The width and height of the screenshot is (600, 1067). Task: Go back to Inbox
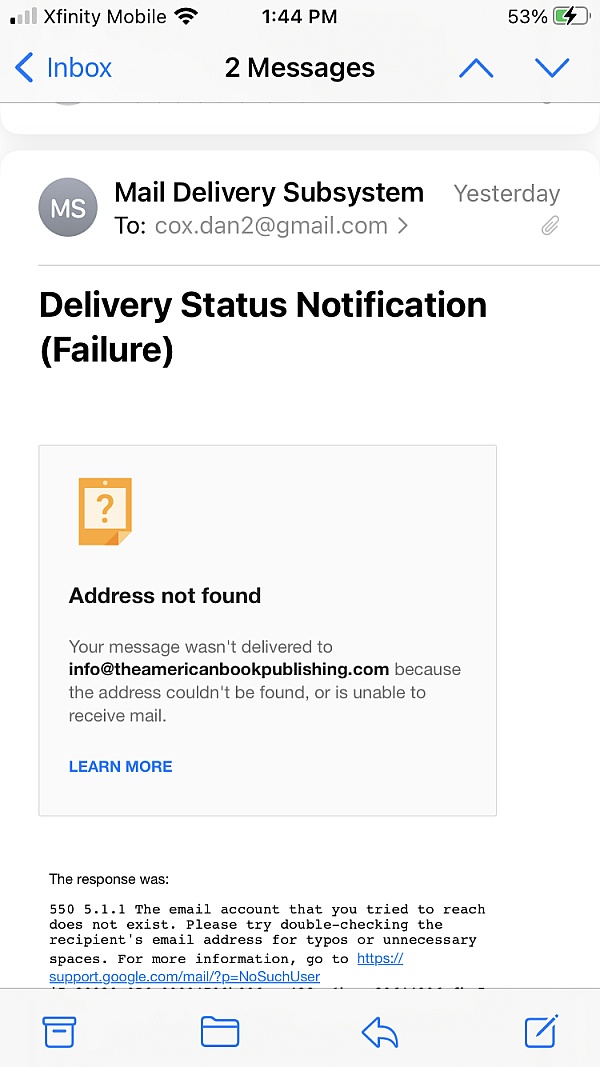tap(64, 68)
